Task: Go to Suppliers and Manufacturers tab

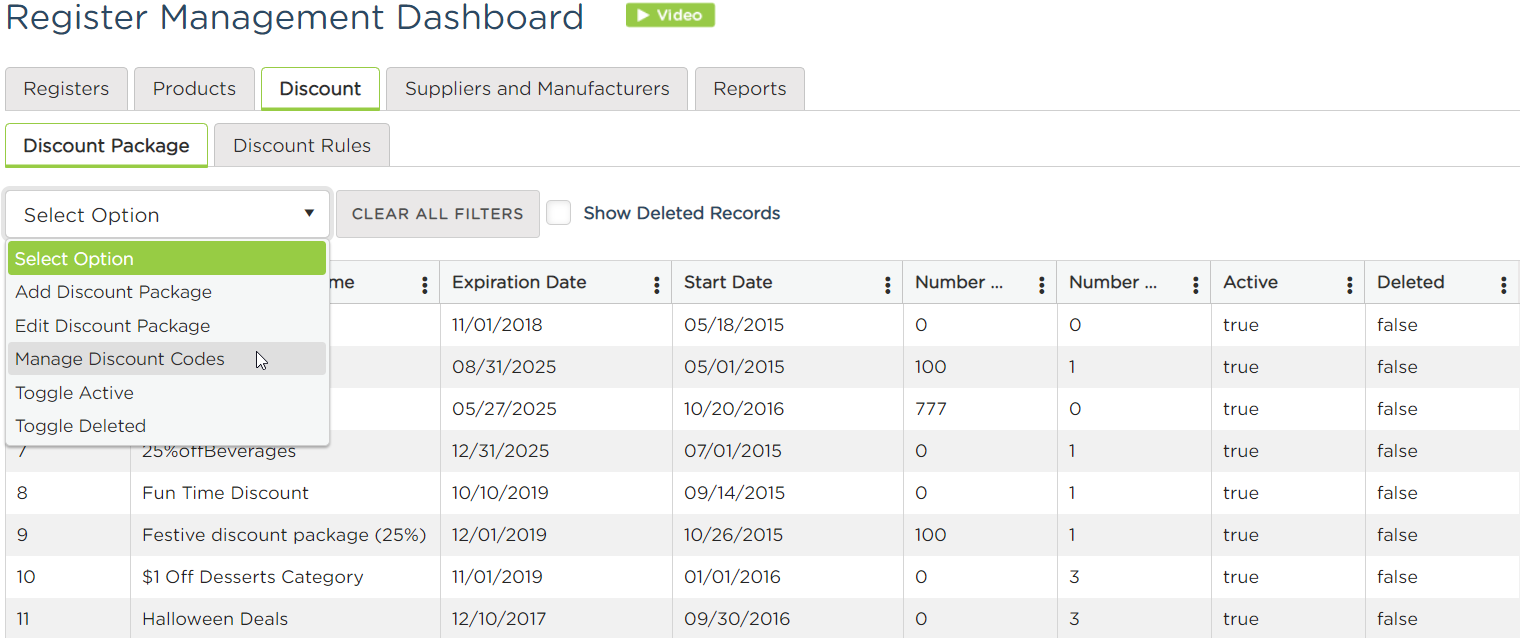Action: tap(537, 89)
